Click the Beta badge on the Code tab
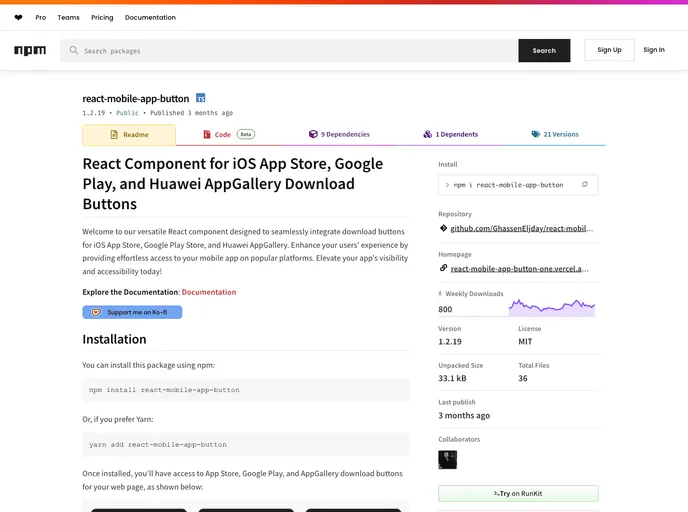 pos(246,134)
